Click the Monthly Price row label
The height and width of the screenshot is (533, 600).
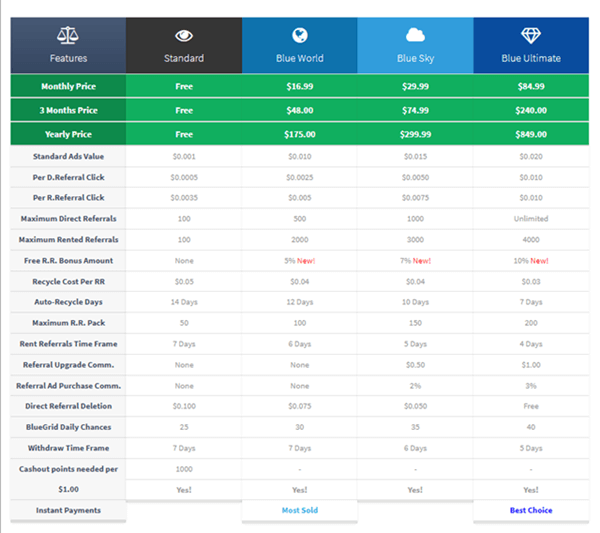coord(68,86)
